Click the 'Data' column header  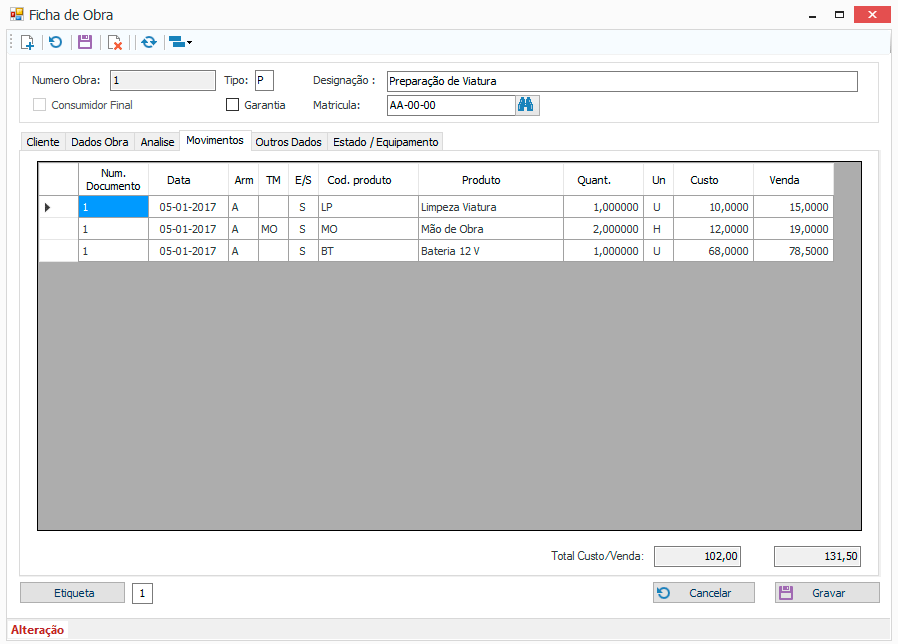coord(188,180)
